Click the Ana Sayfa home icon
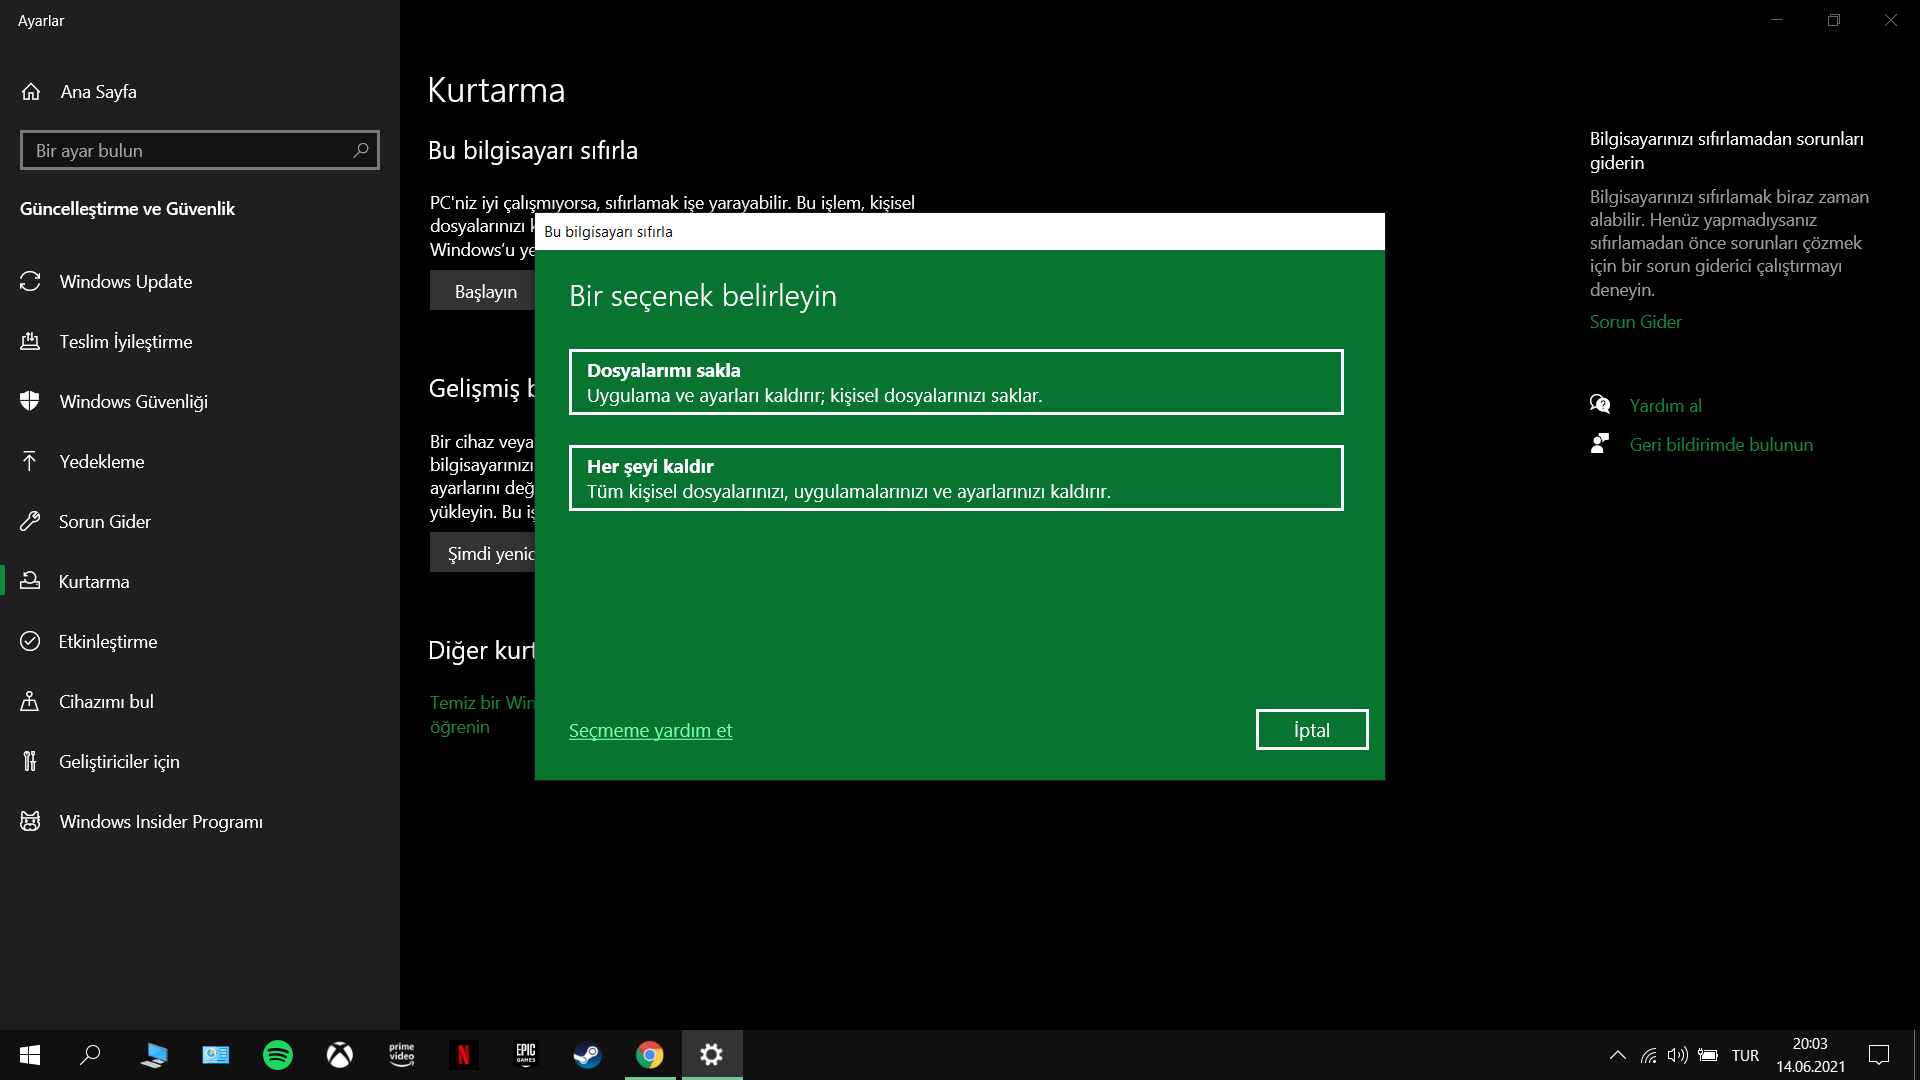Viewport: 1920px width, 1080px height. coord(31,92)
